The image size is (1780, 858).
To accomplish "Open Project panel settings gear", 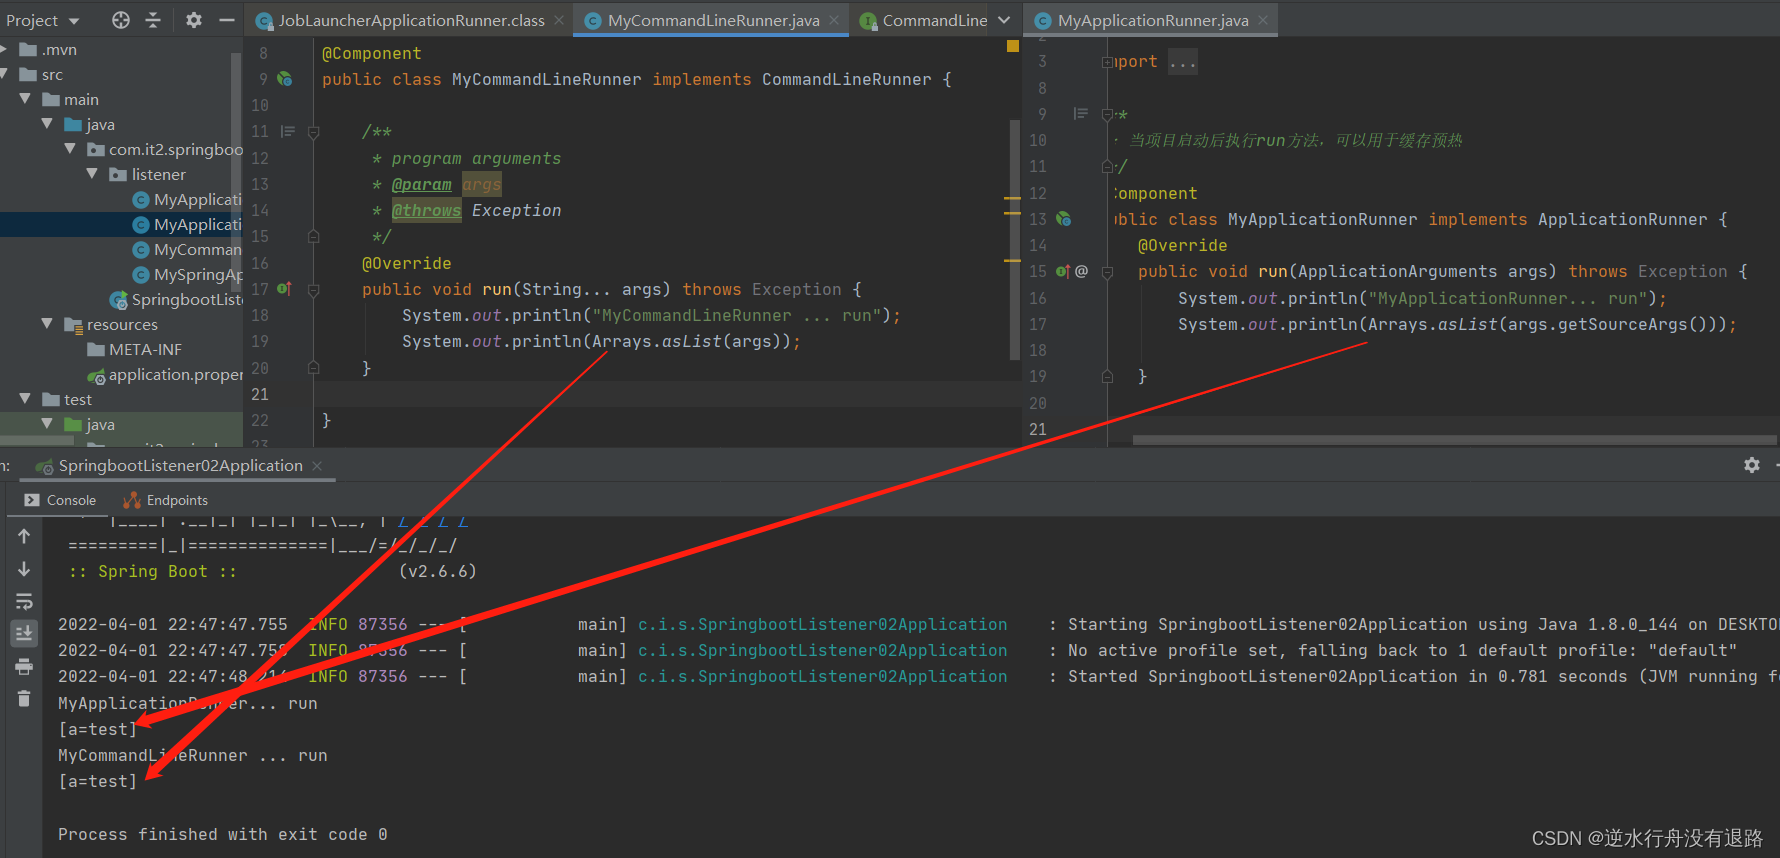I will pyautogui.click(x=194, y=20).
